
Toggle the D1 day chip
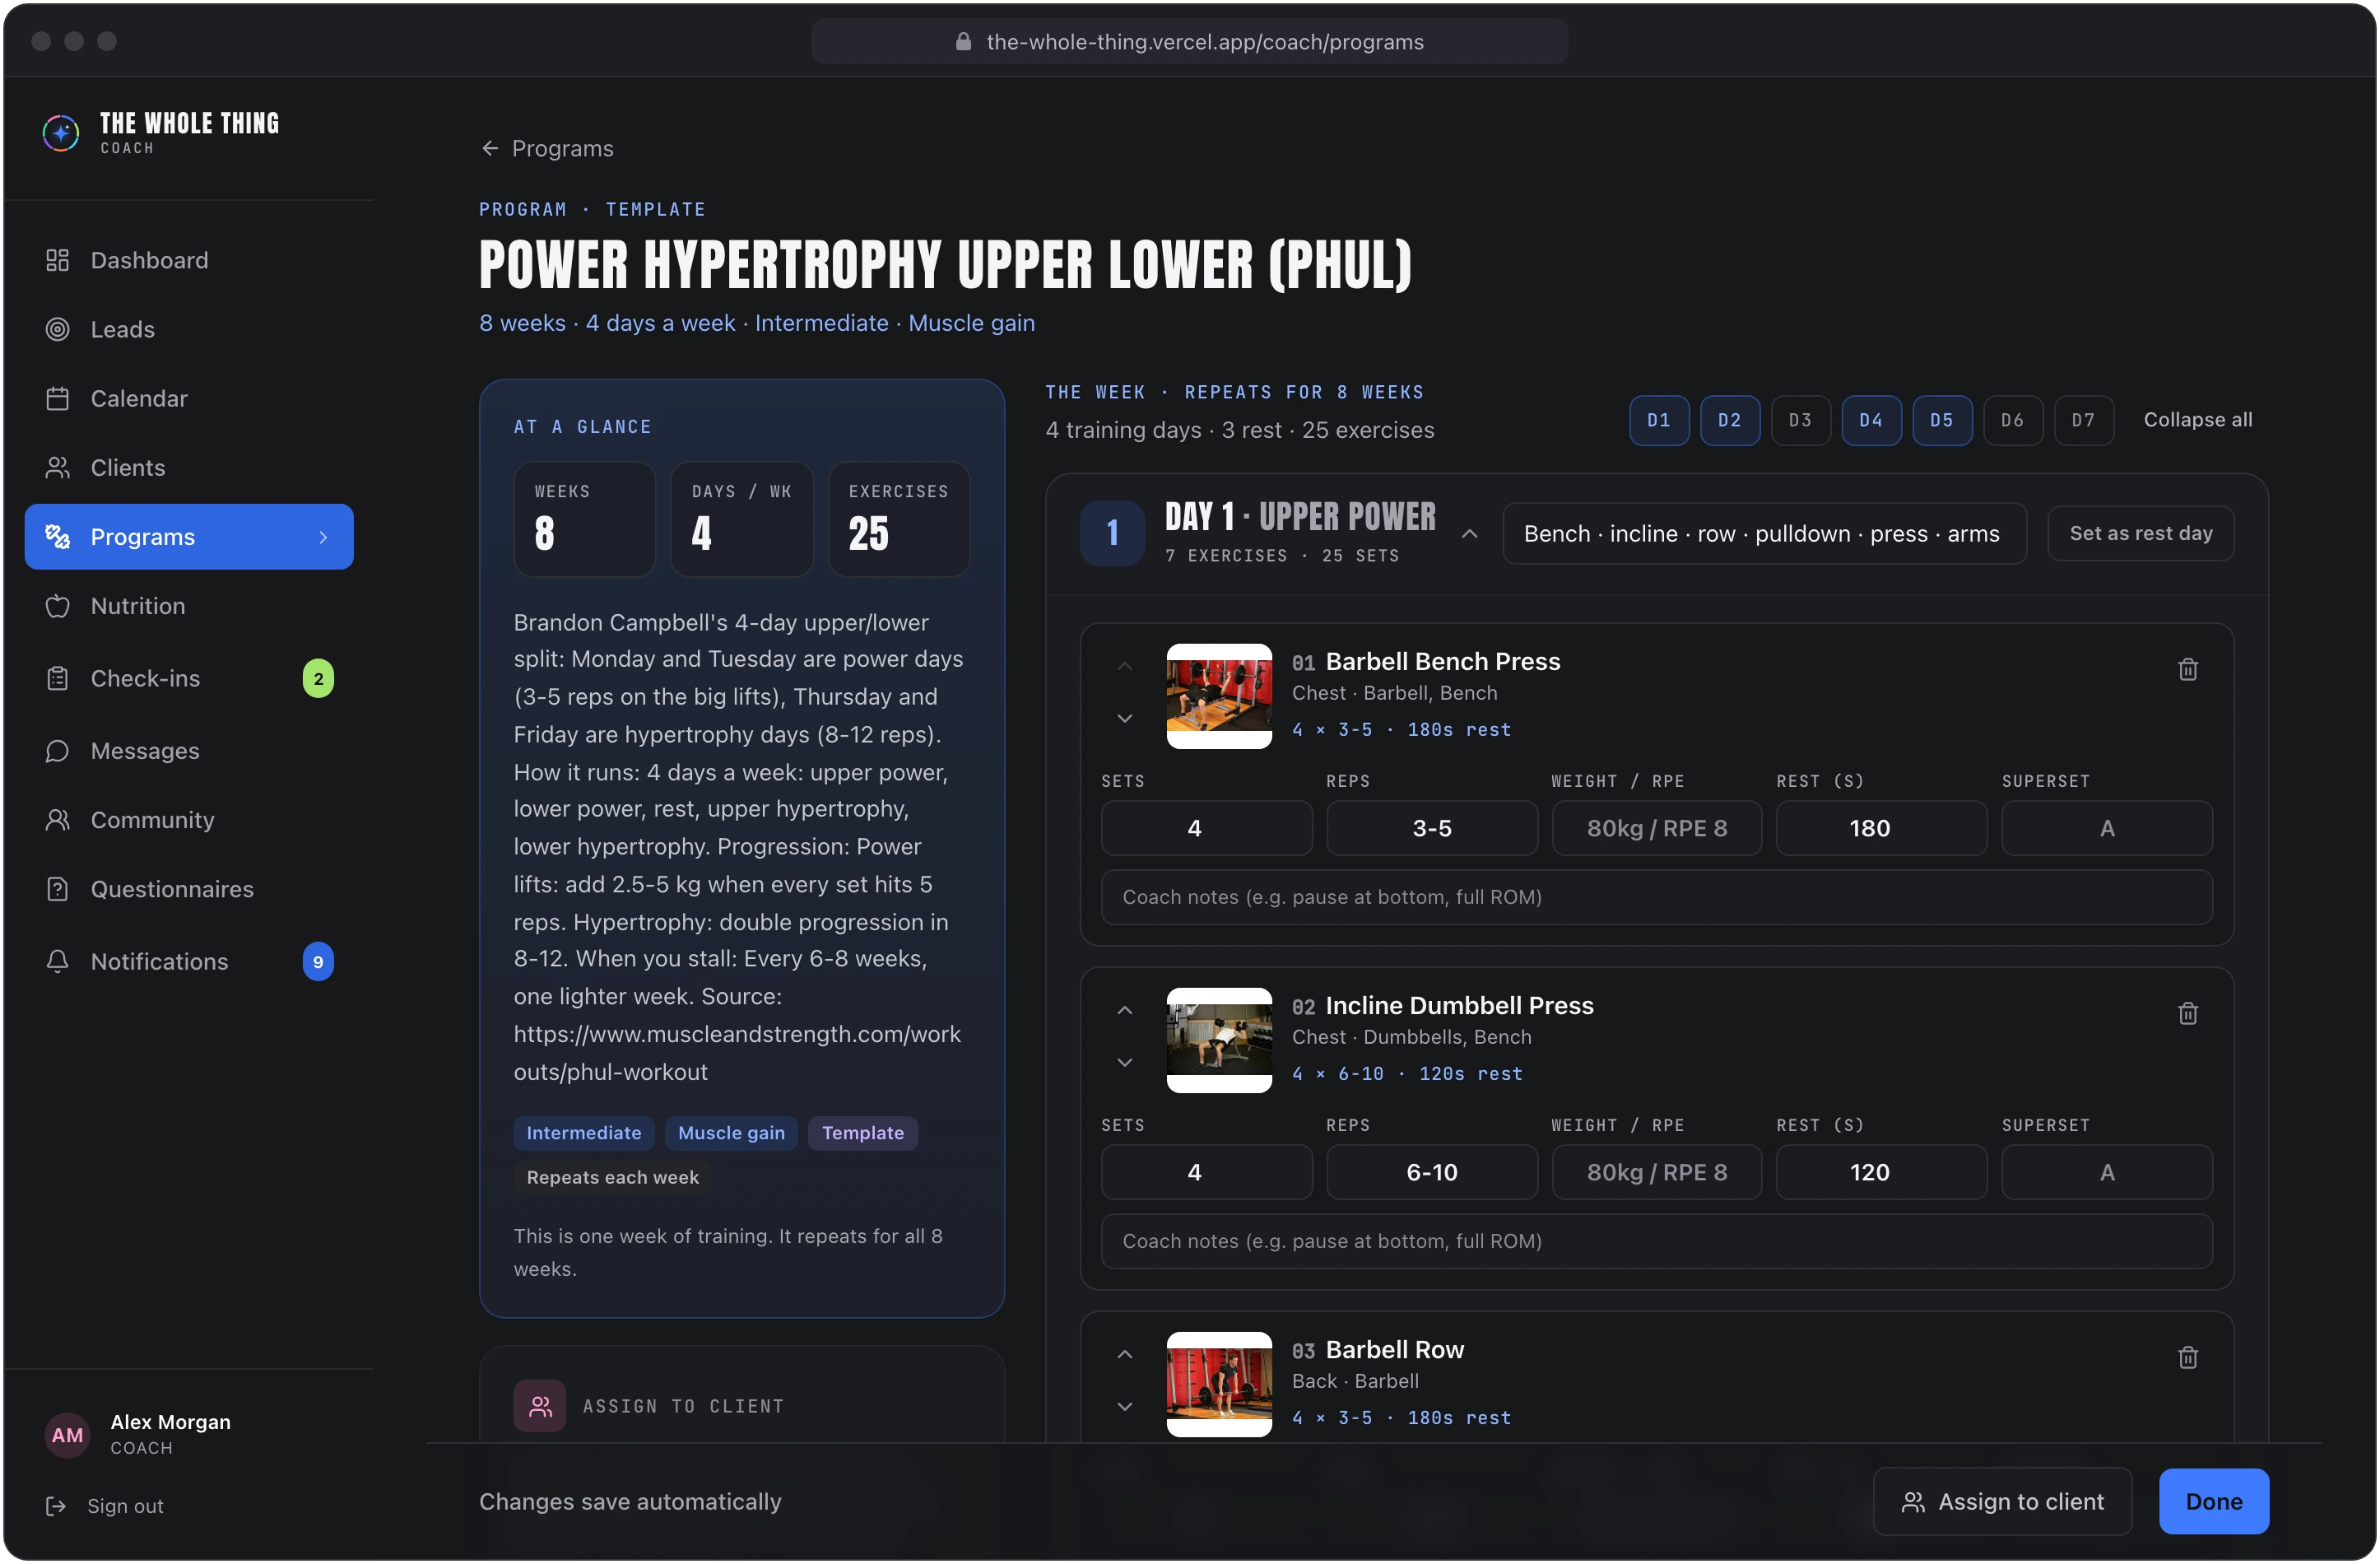click(x=1659, y=420)
